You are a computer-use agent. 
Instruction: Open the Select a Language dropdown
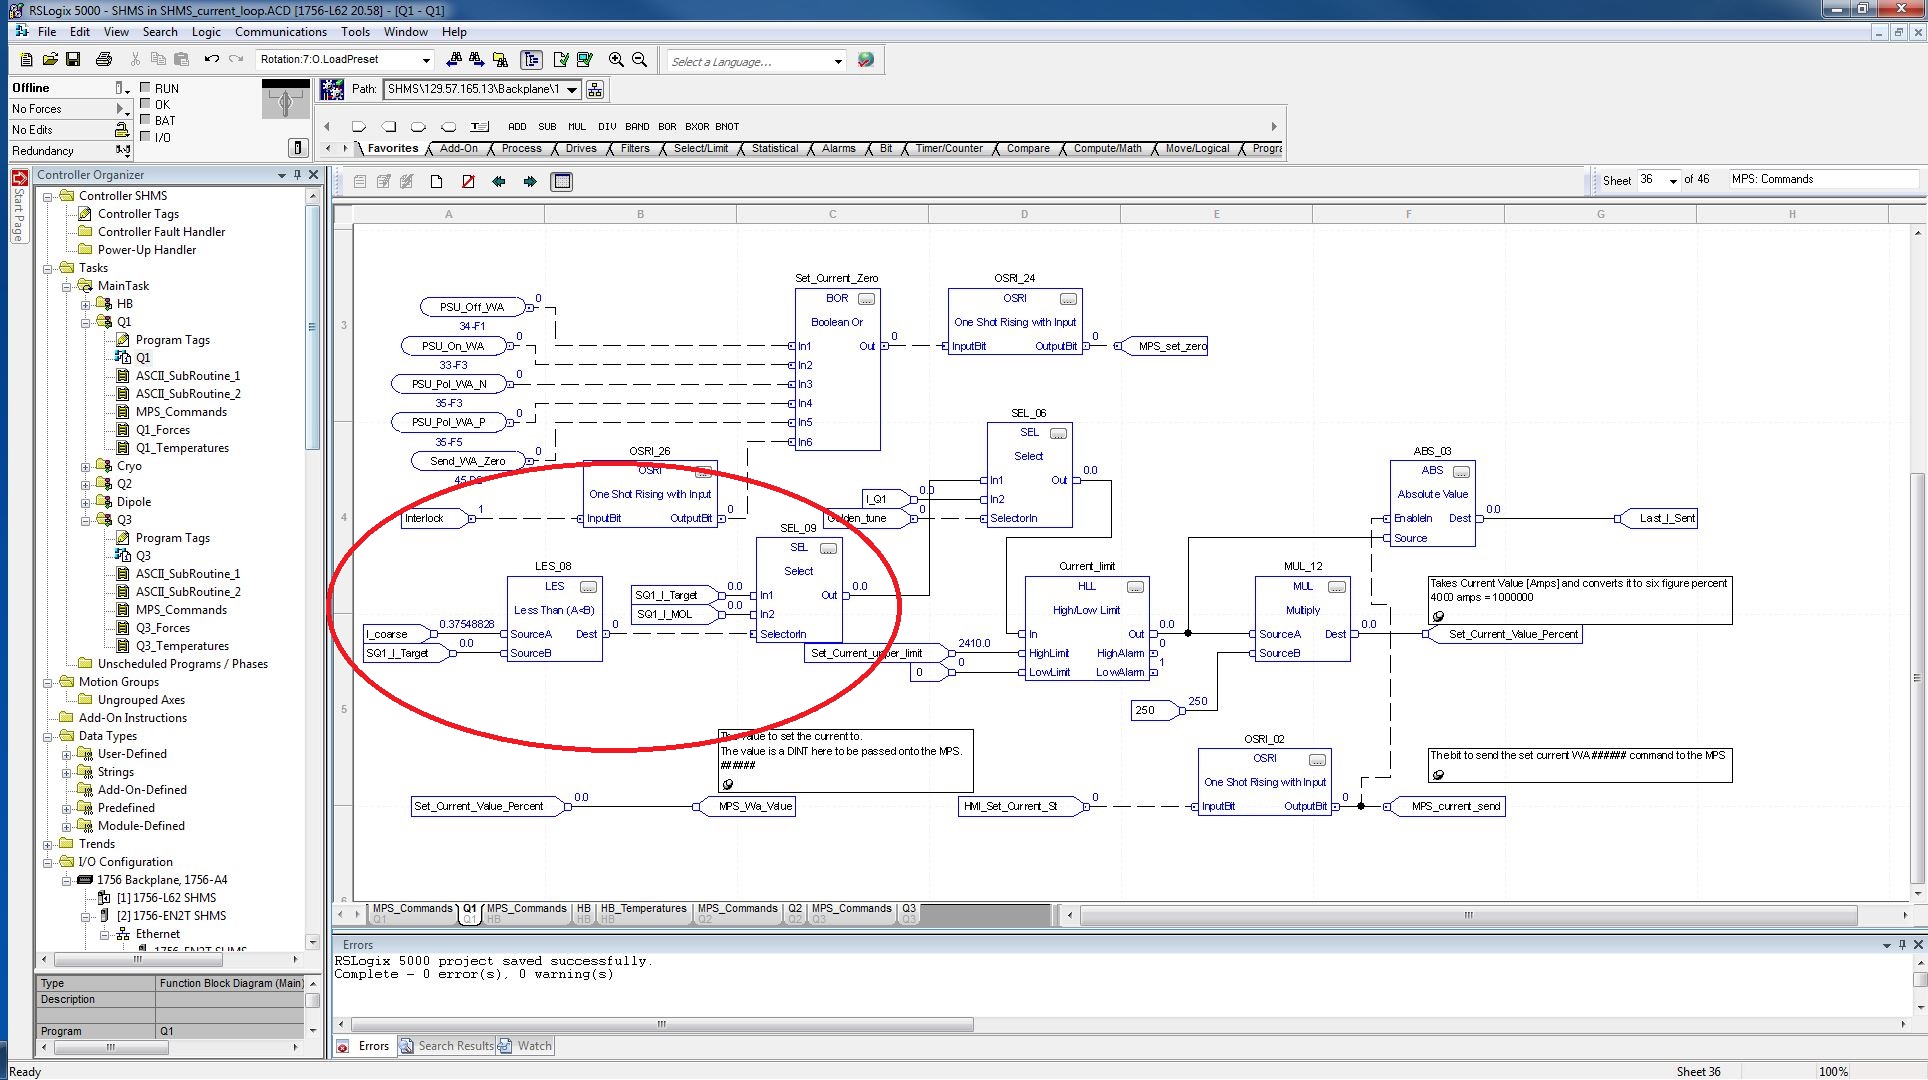838,62
